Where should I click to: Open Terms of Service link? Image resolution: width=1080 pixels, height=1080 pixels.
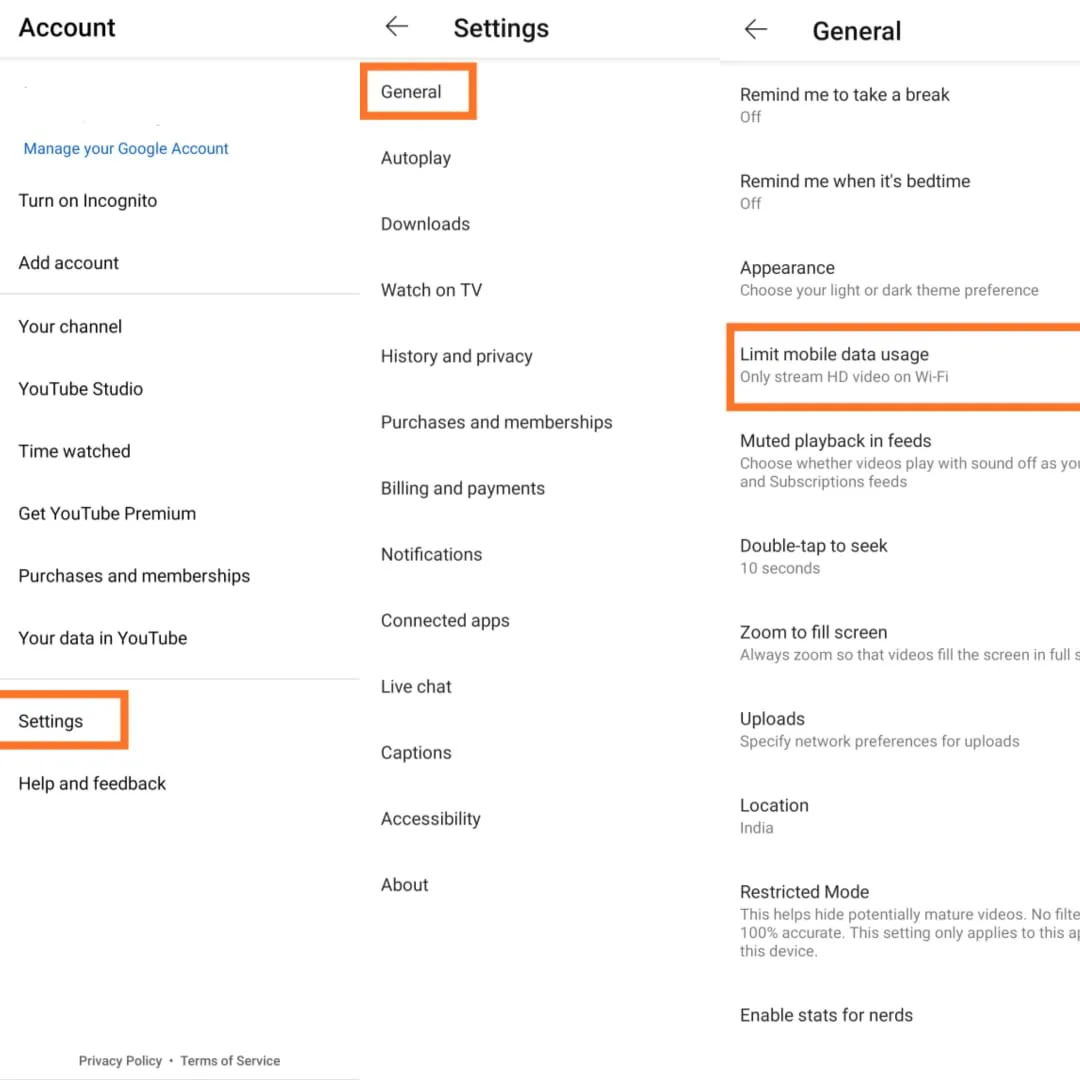coord(230,1061)
